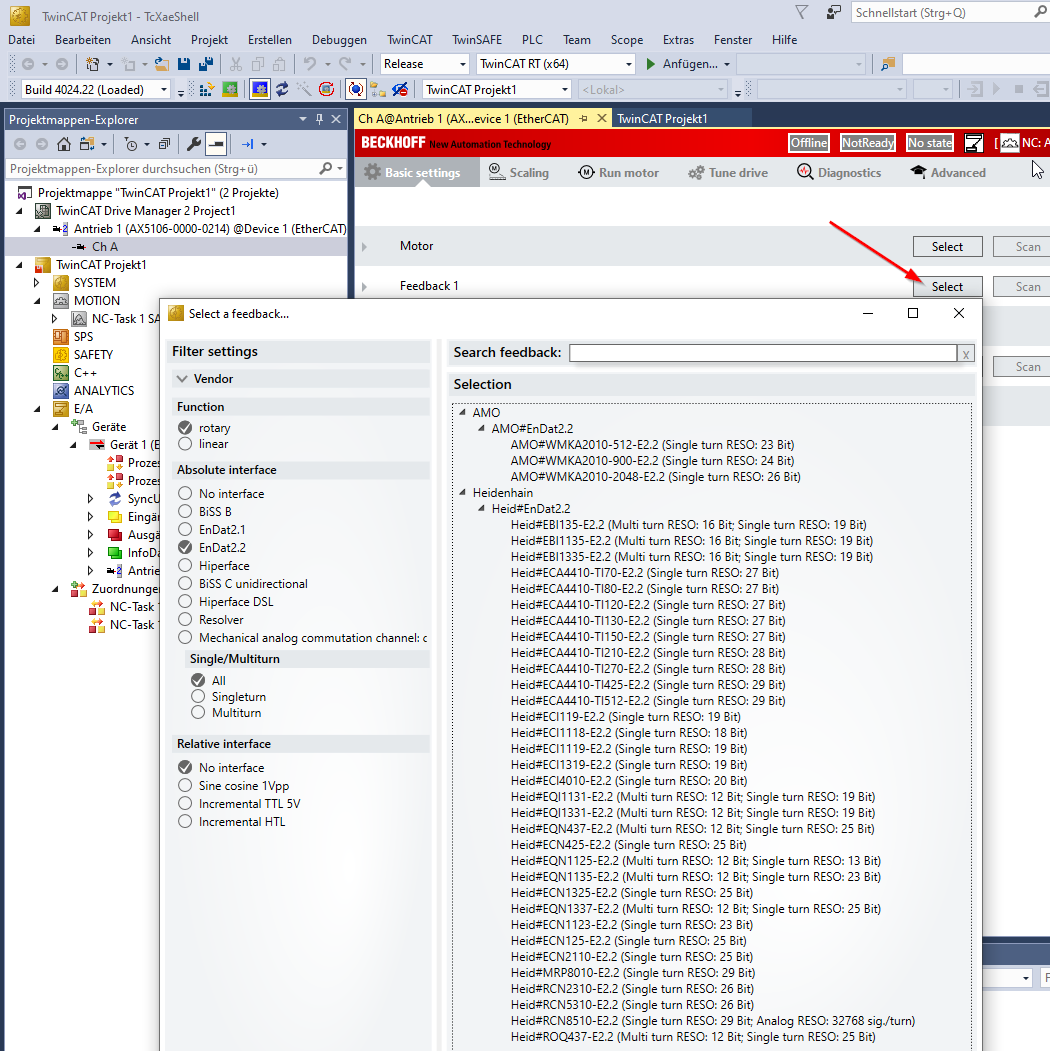Click the Select button for Motor
Screen dimensions: 1050x1051
click(x=946, y=247)
